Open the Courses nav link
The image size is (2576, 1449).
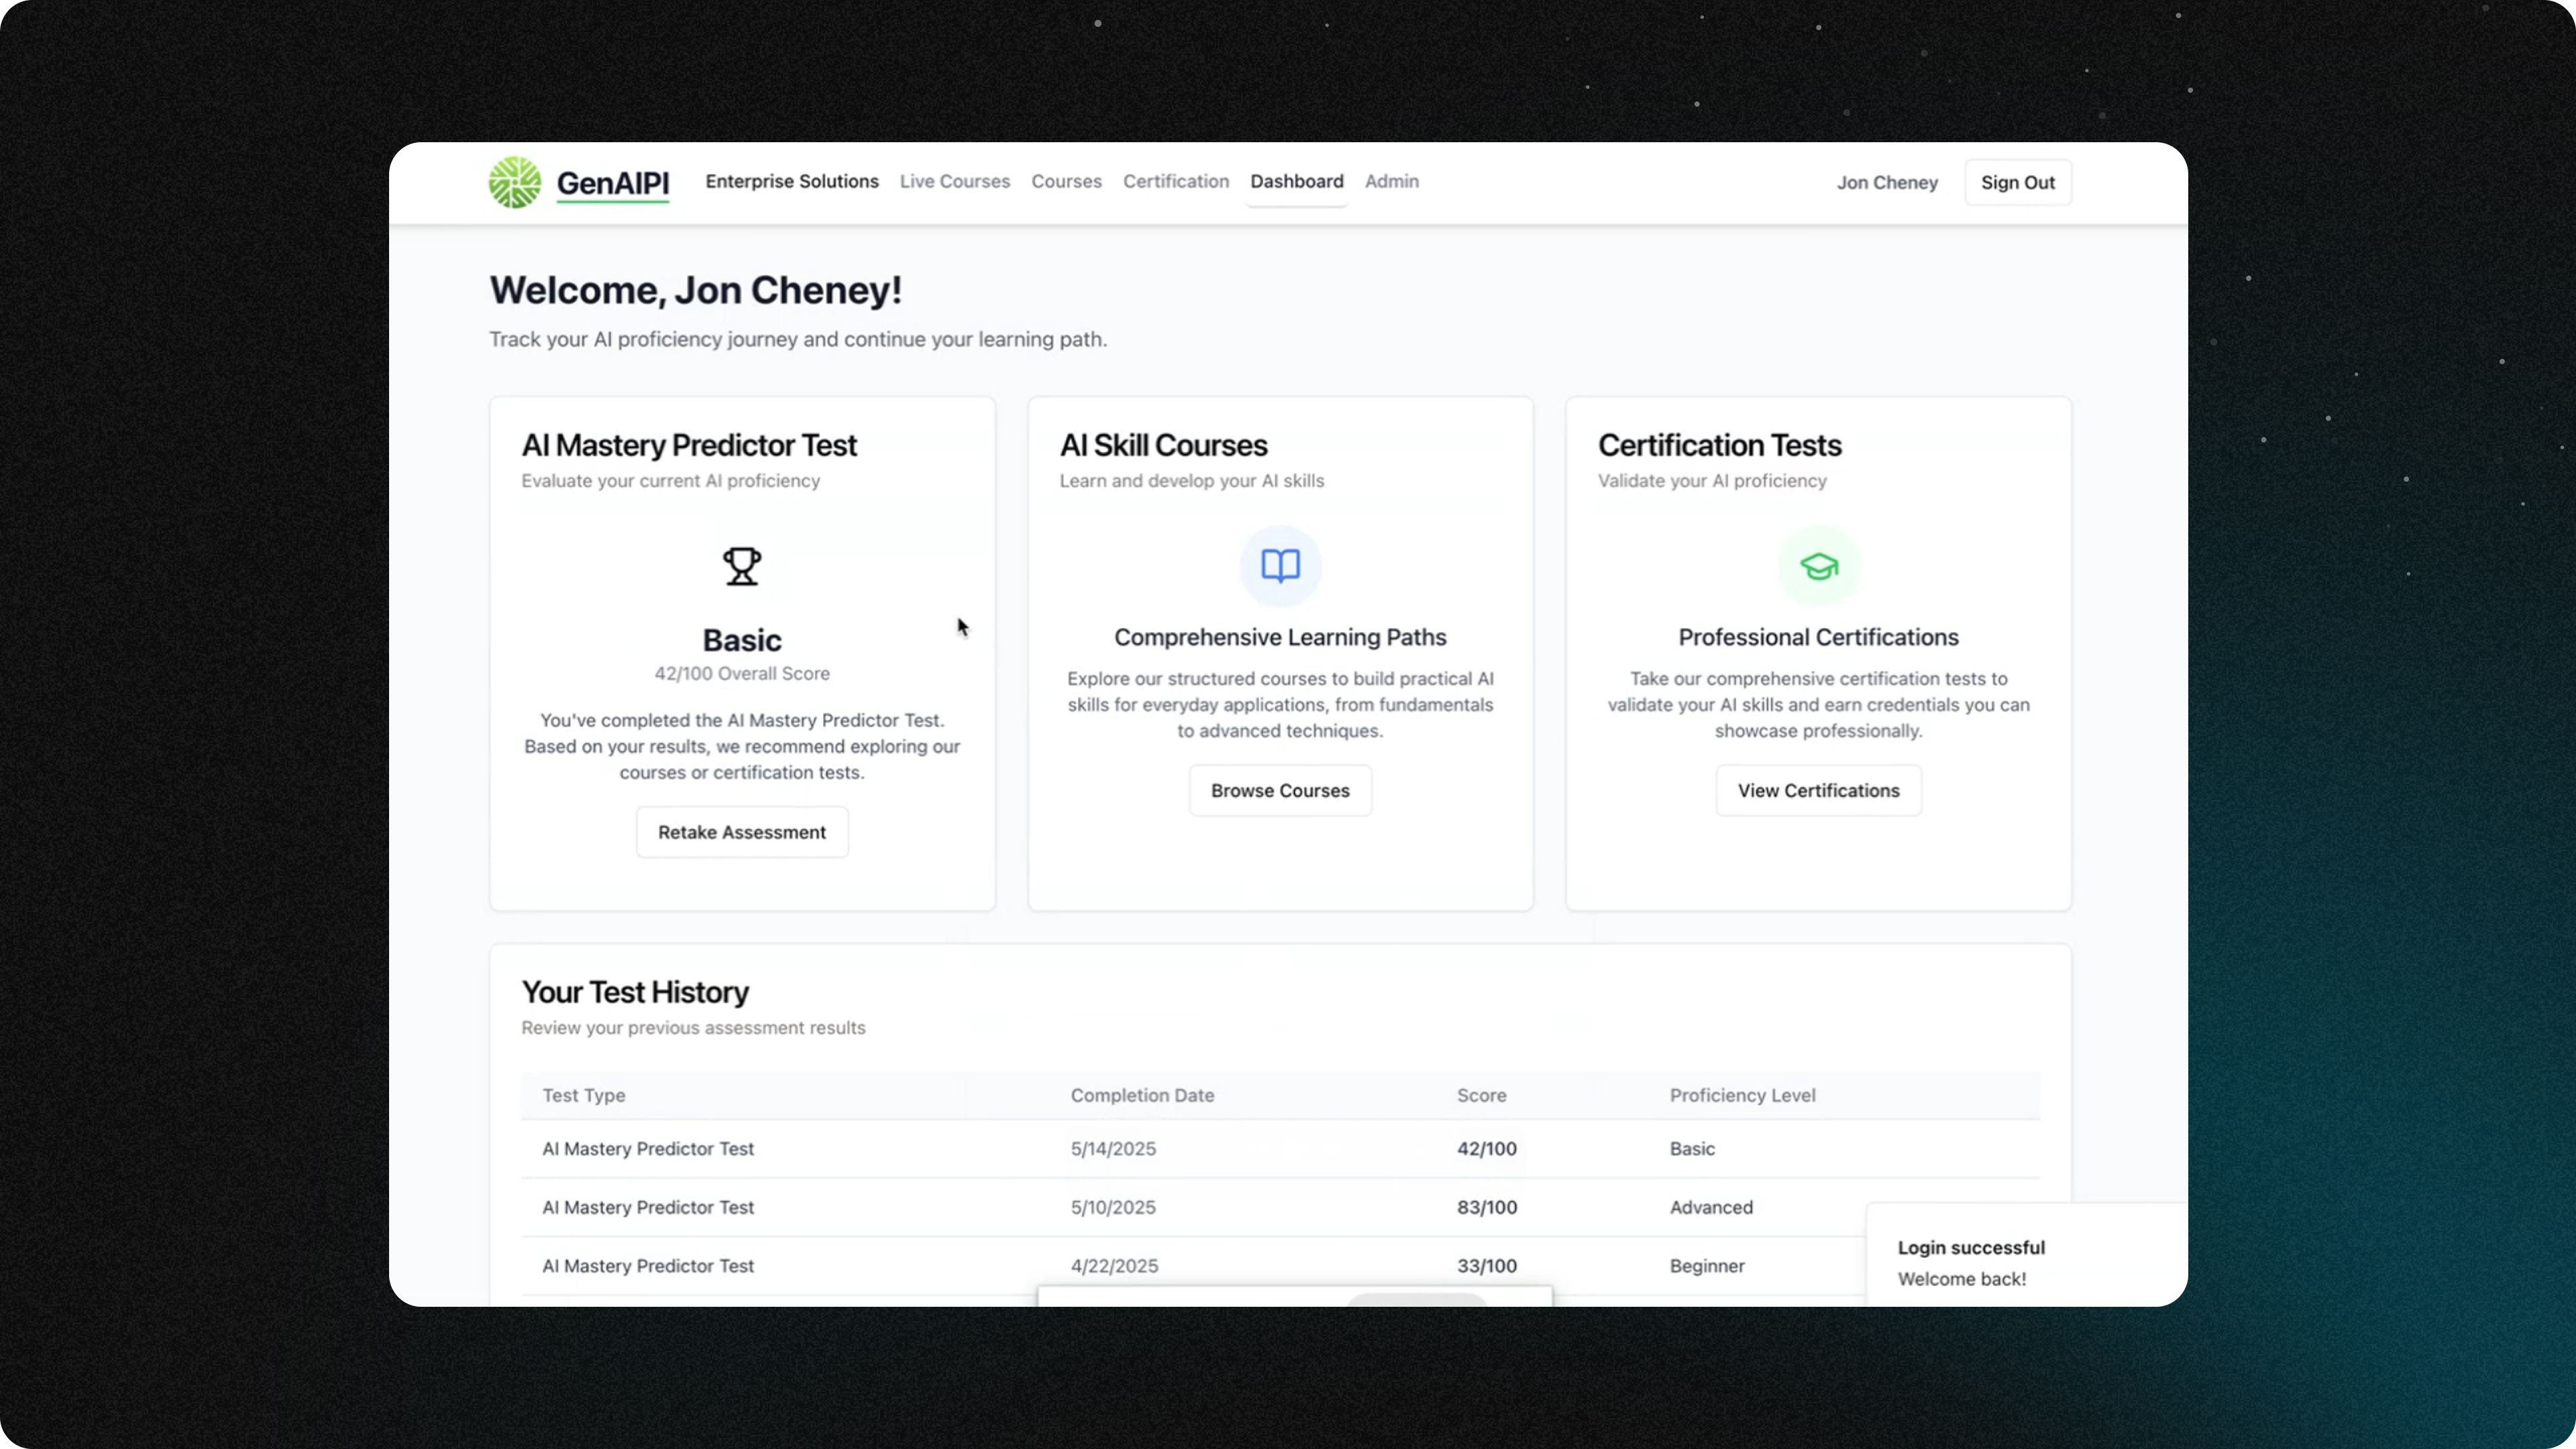pyautogui.click(x=1066, y=181)
